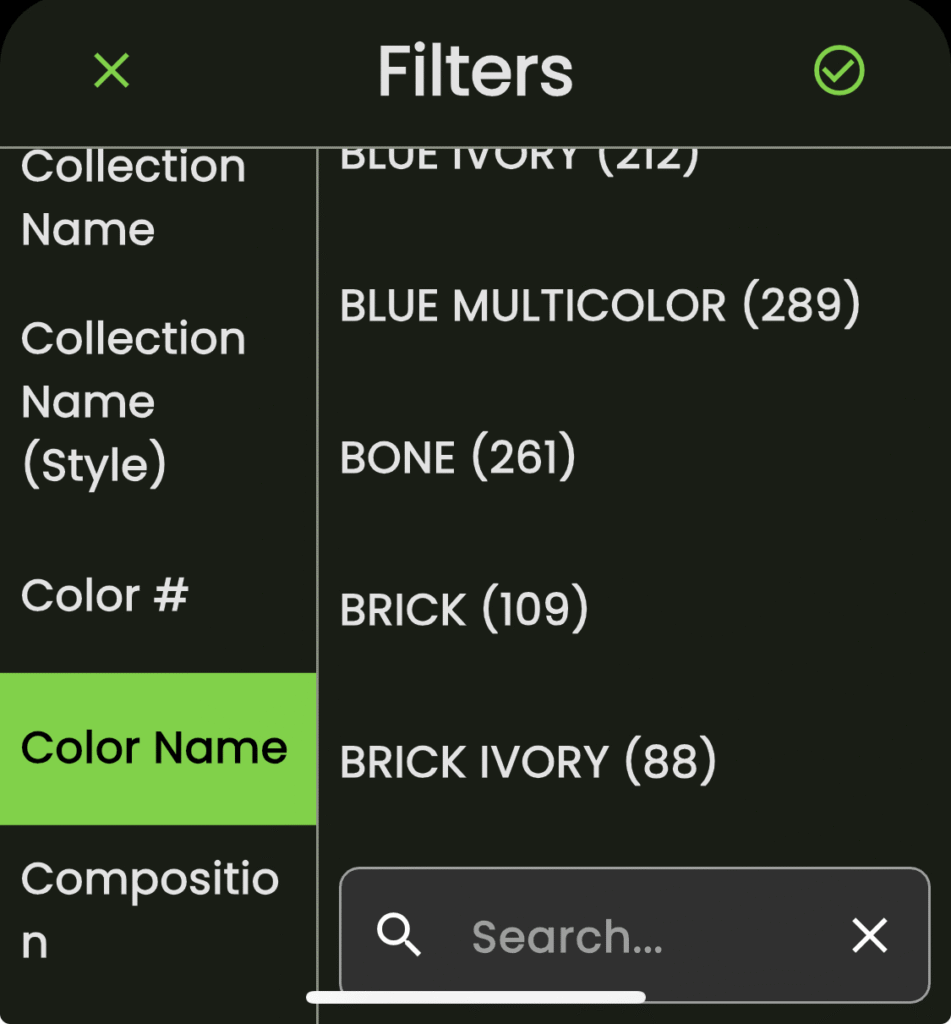Clear the search box with the white X
951x1024 pixels.
(x=869, y=936)
